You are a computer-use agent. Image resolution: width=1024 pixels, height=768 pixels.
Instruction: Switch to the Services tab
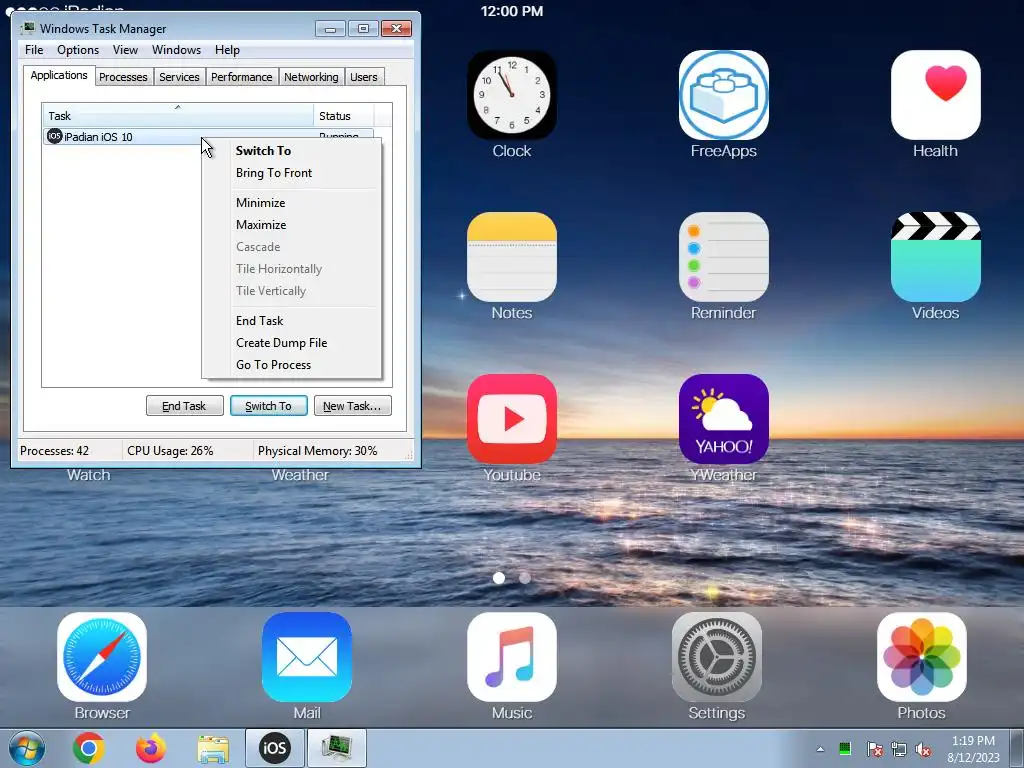[x=179, y=77]
